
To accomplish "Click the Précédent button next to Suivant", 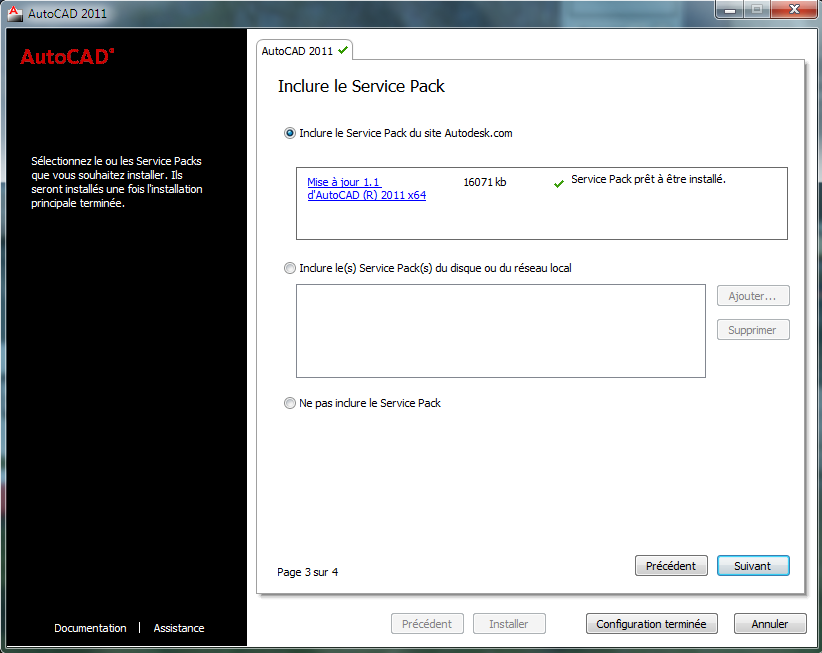I will 671,566.
